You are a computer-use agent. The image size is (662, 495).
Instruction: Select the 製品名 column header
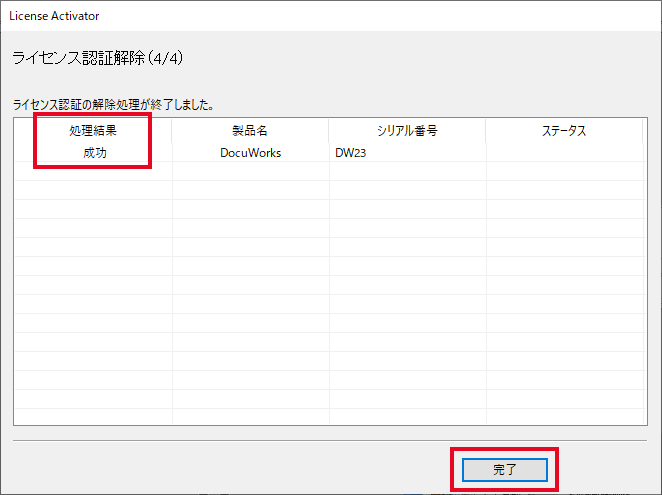pos(250,131)
